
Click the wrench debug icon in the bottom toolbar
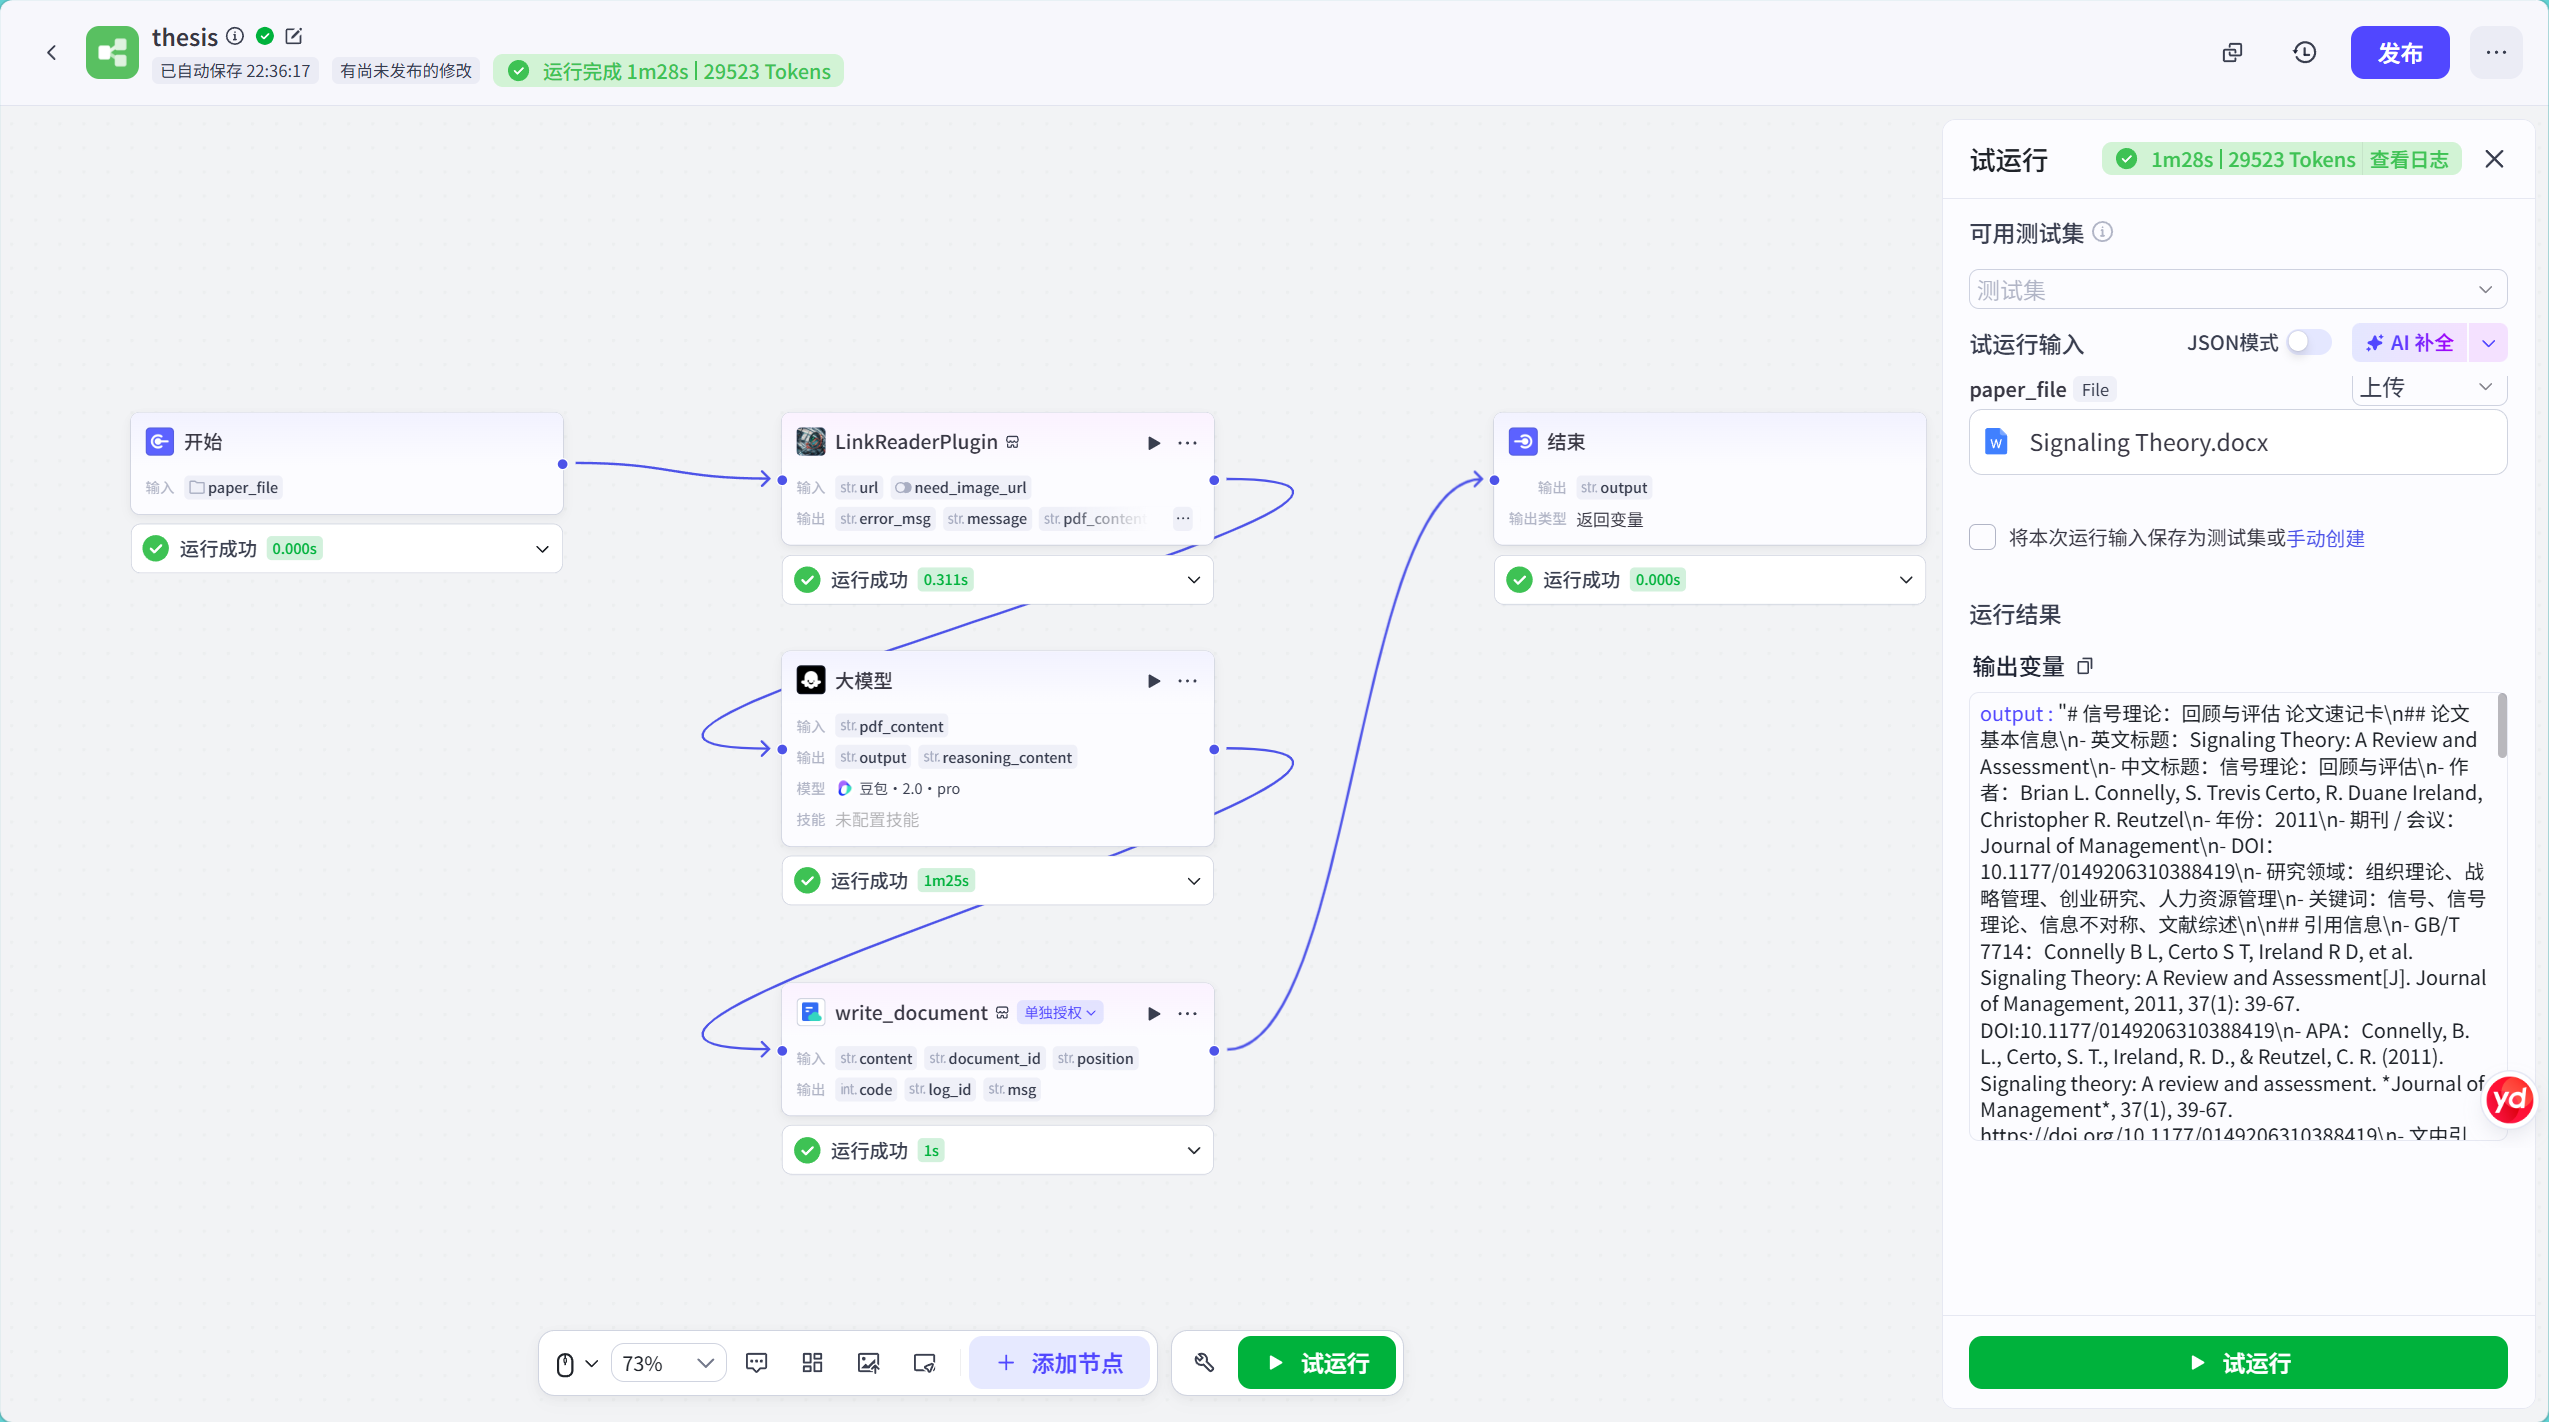pos(1204,1363)
